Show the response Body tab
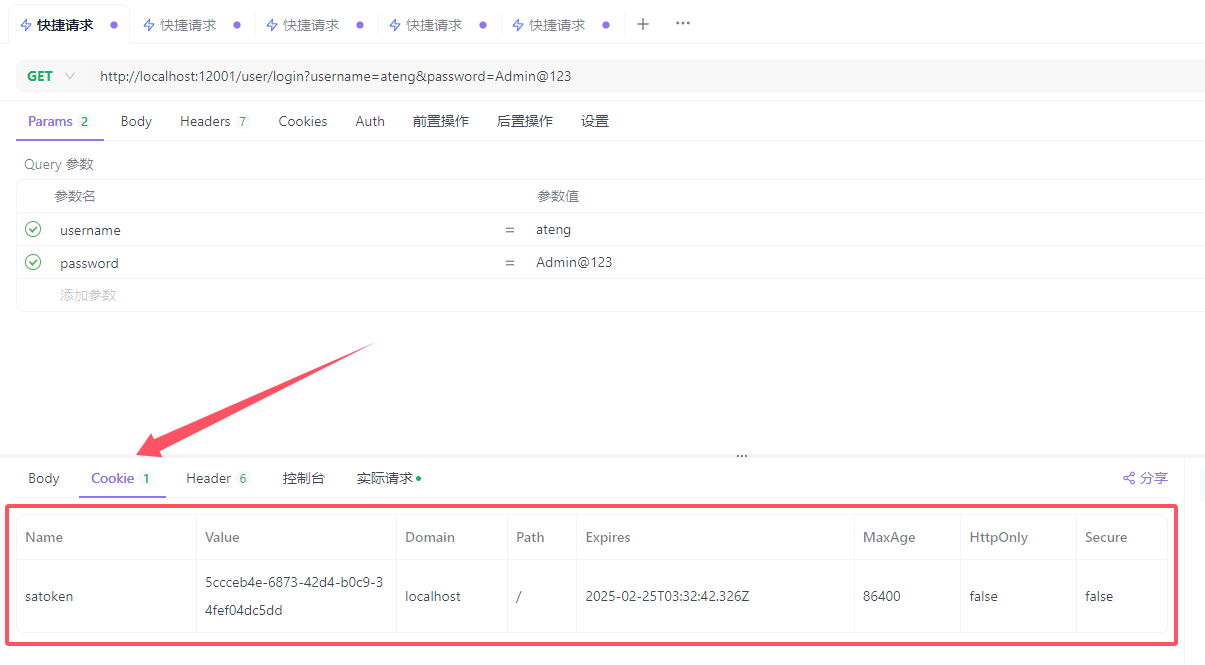The image size is (1205, 665). point(44,478)
